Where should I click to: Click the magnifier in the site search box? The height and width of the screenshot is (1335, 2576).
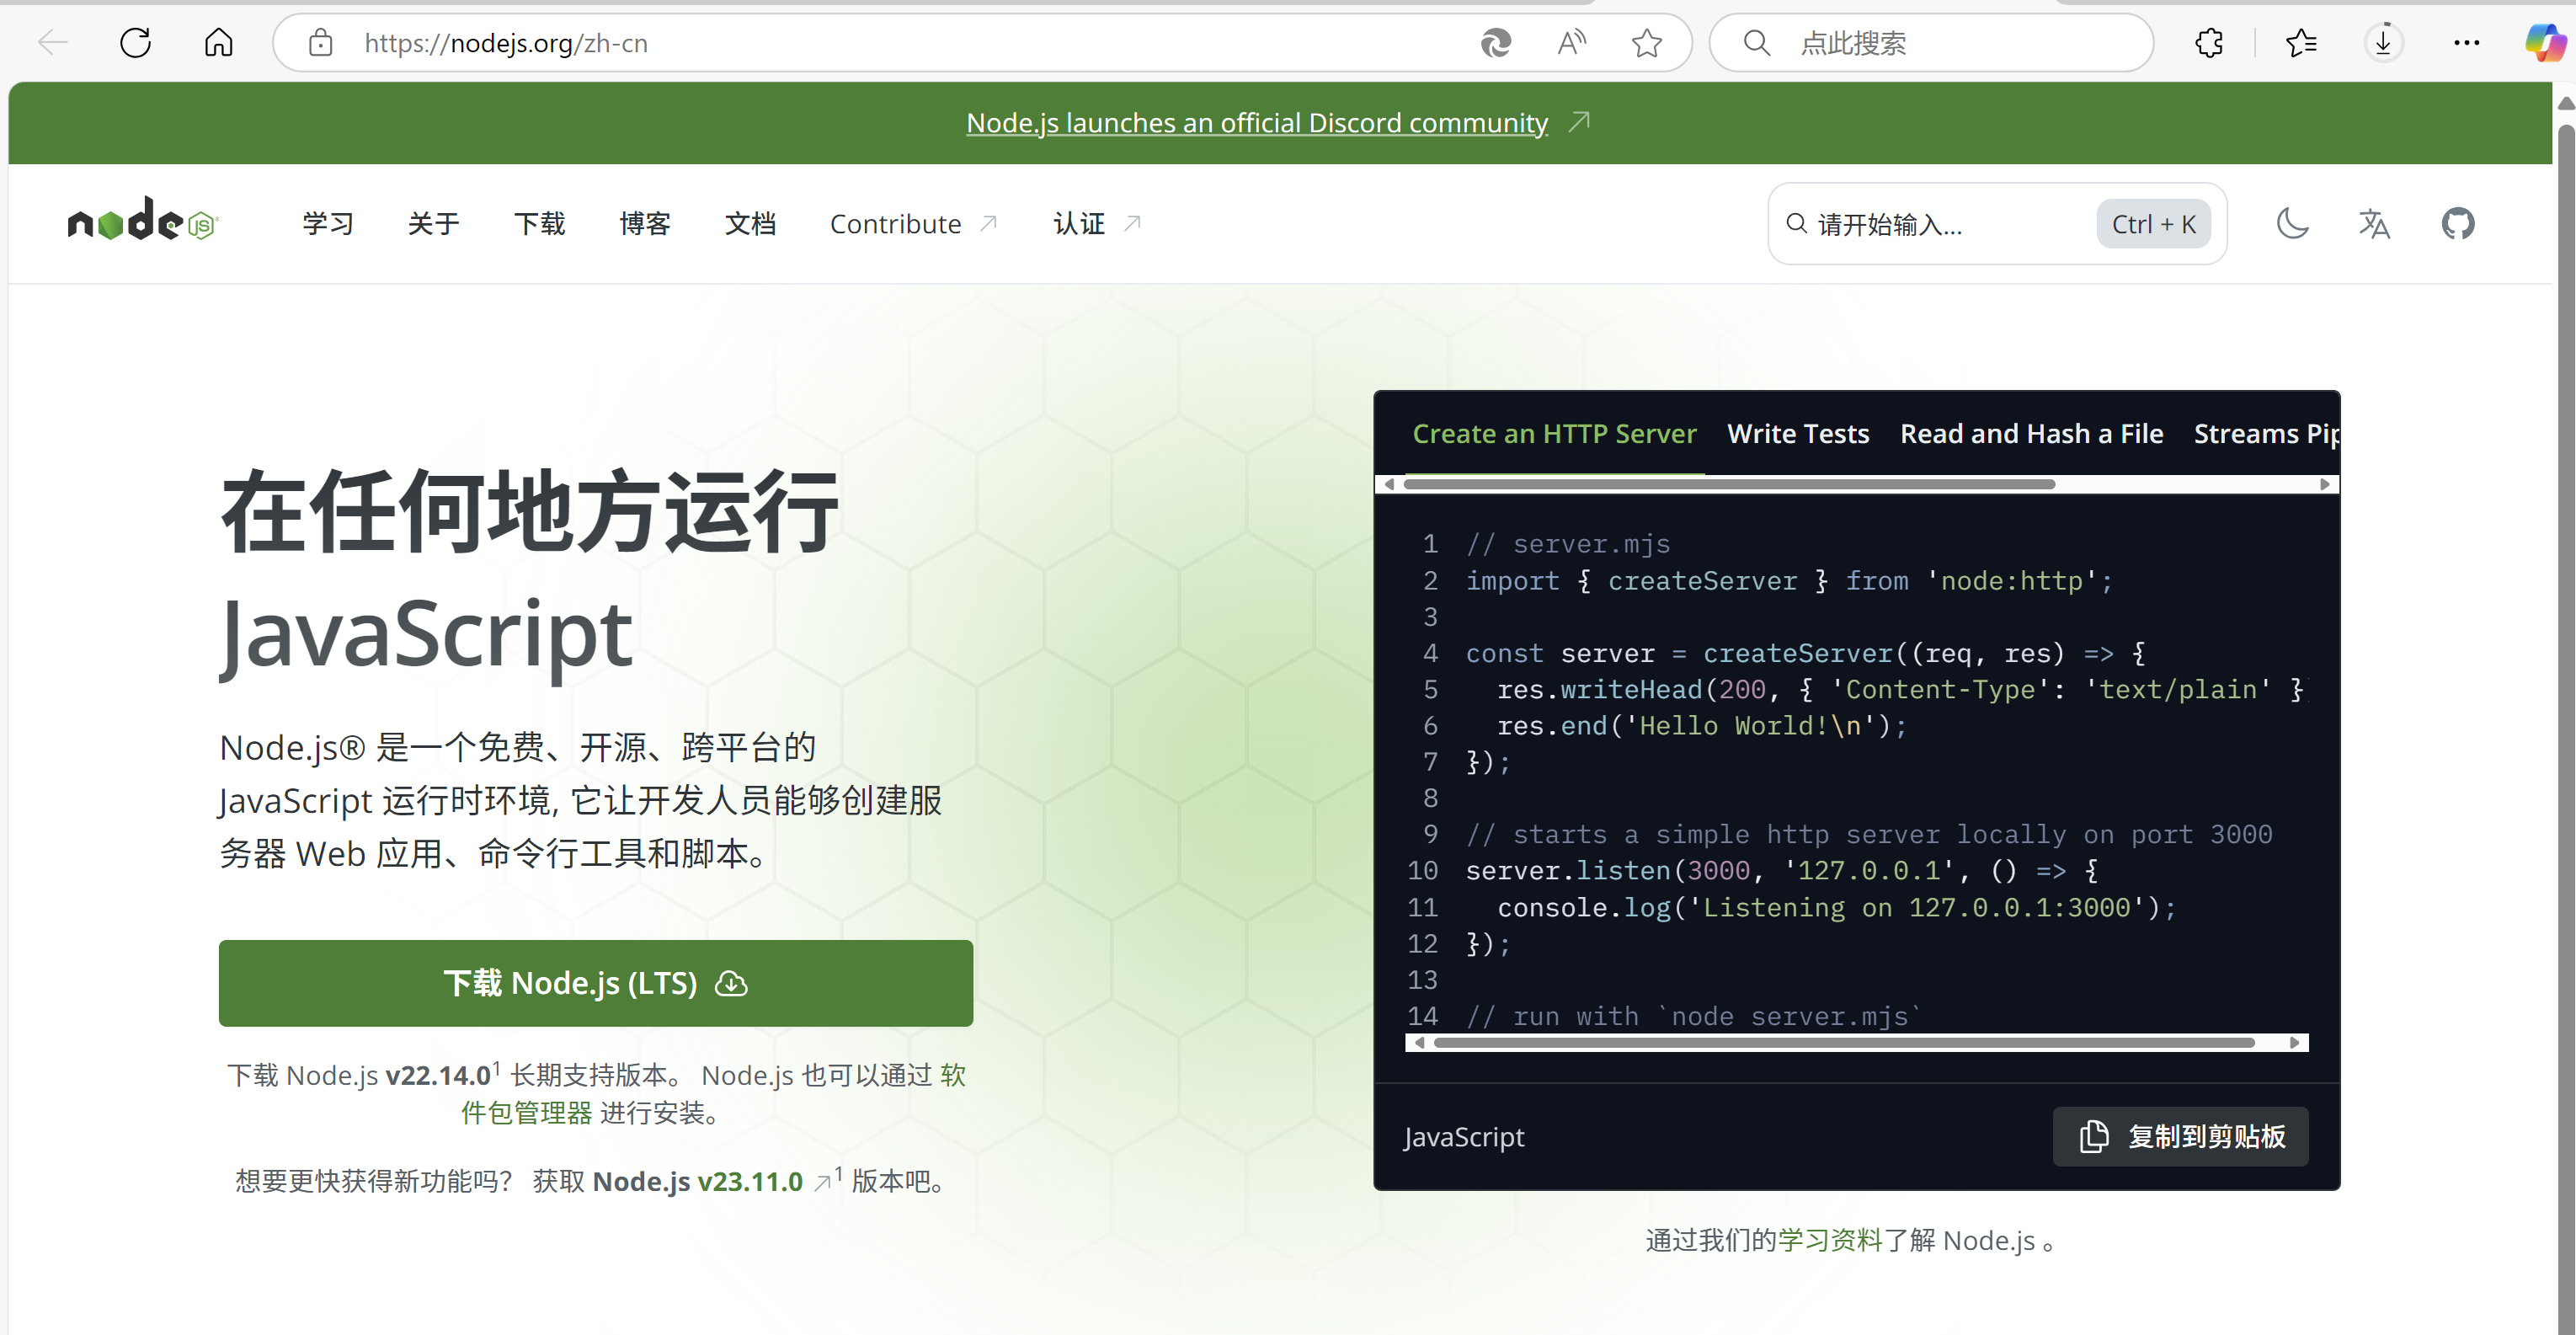(x=1797, y=223)
